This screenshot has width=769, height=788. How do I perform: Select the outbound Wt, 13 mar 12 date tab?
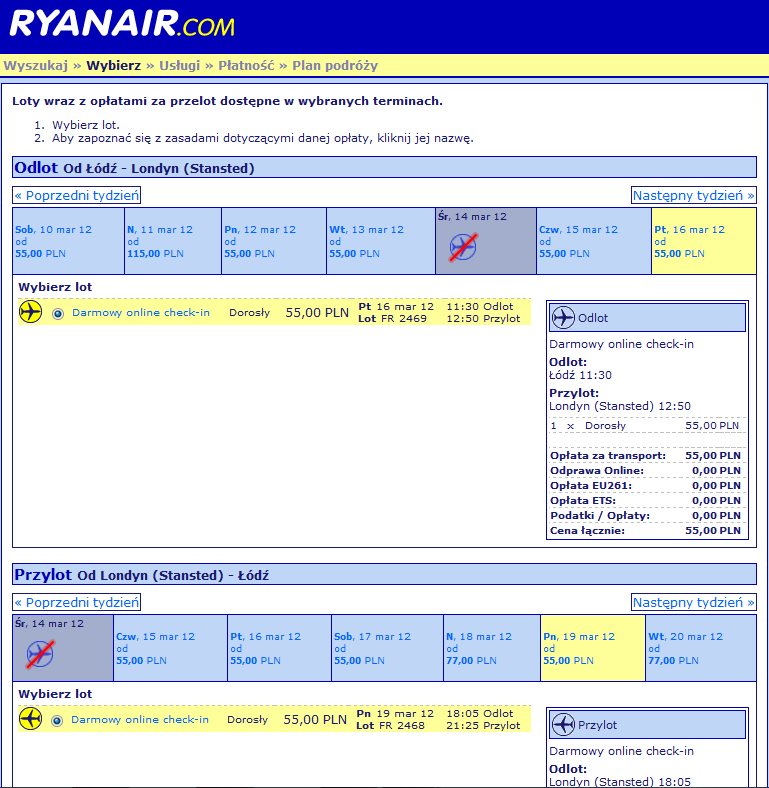tap(381, 241)
